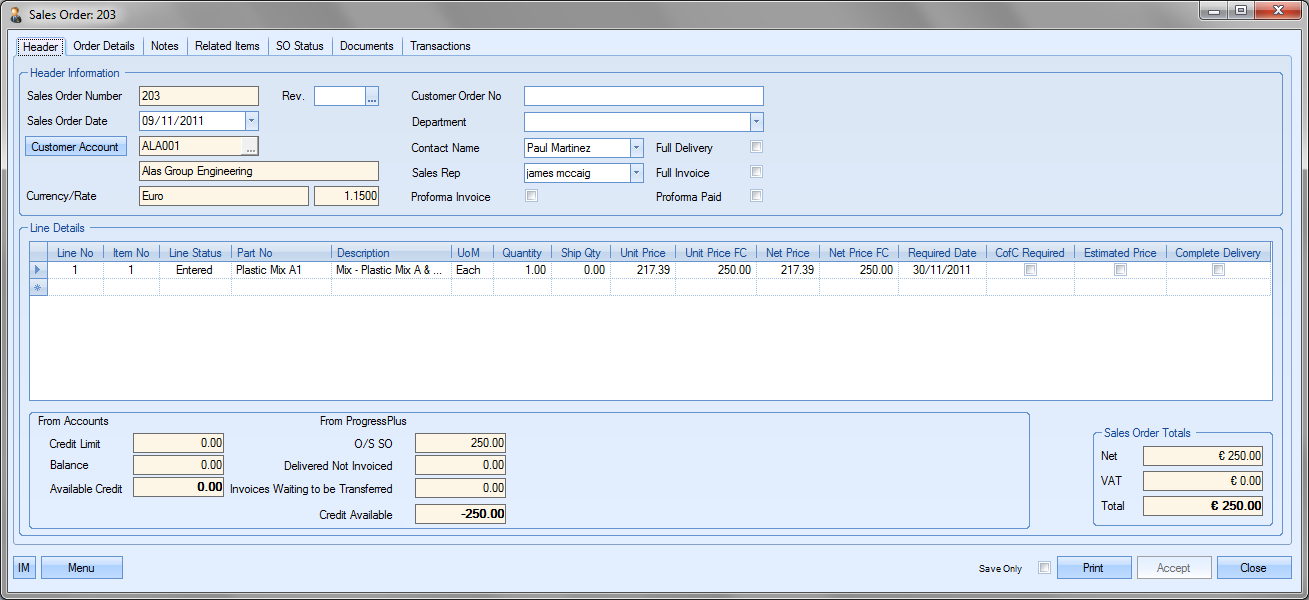This screenshot has width=1309, height=600.
Task: Click the Customer Account button
Action: (x=76, y=147)
